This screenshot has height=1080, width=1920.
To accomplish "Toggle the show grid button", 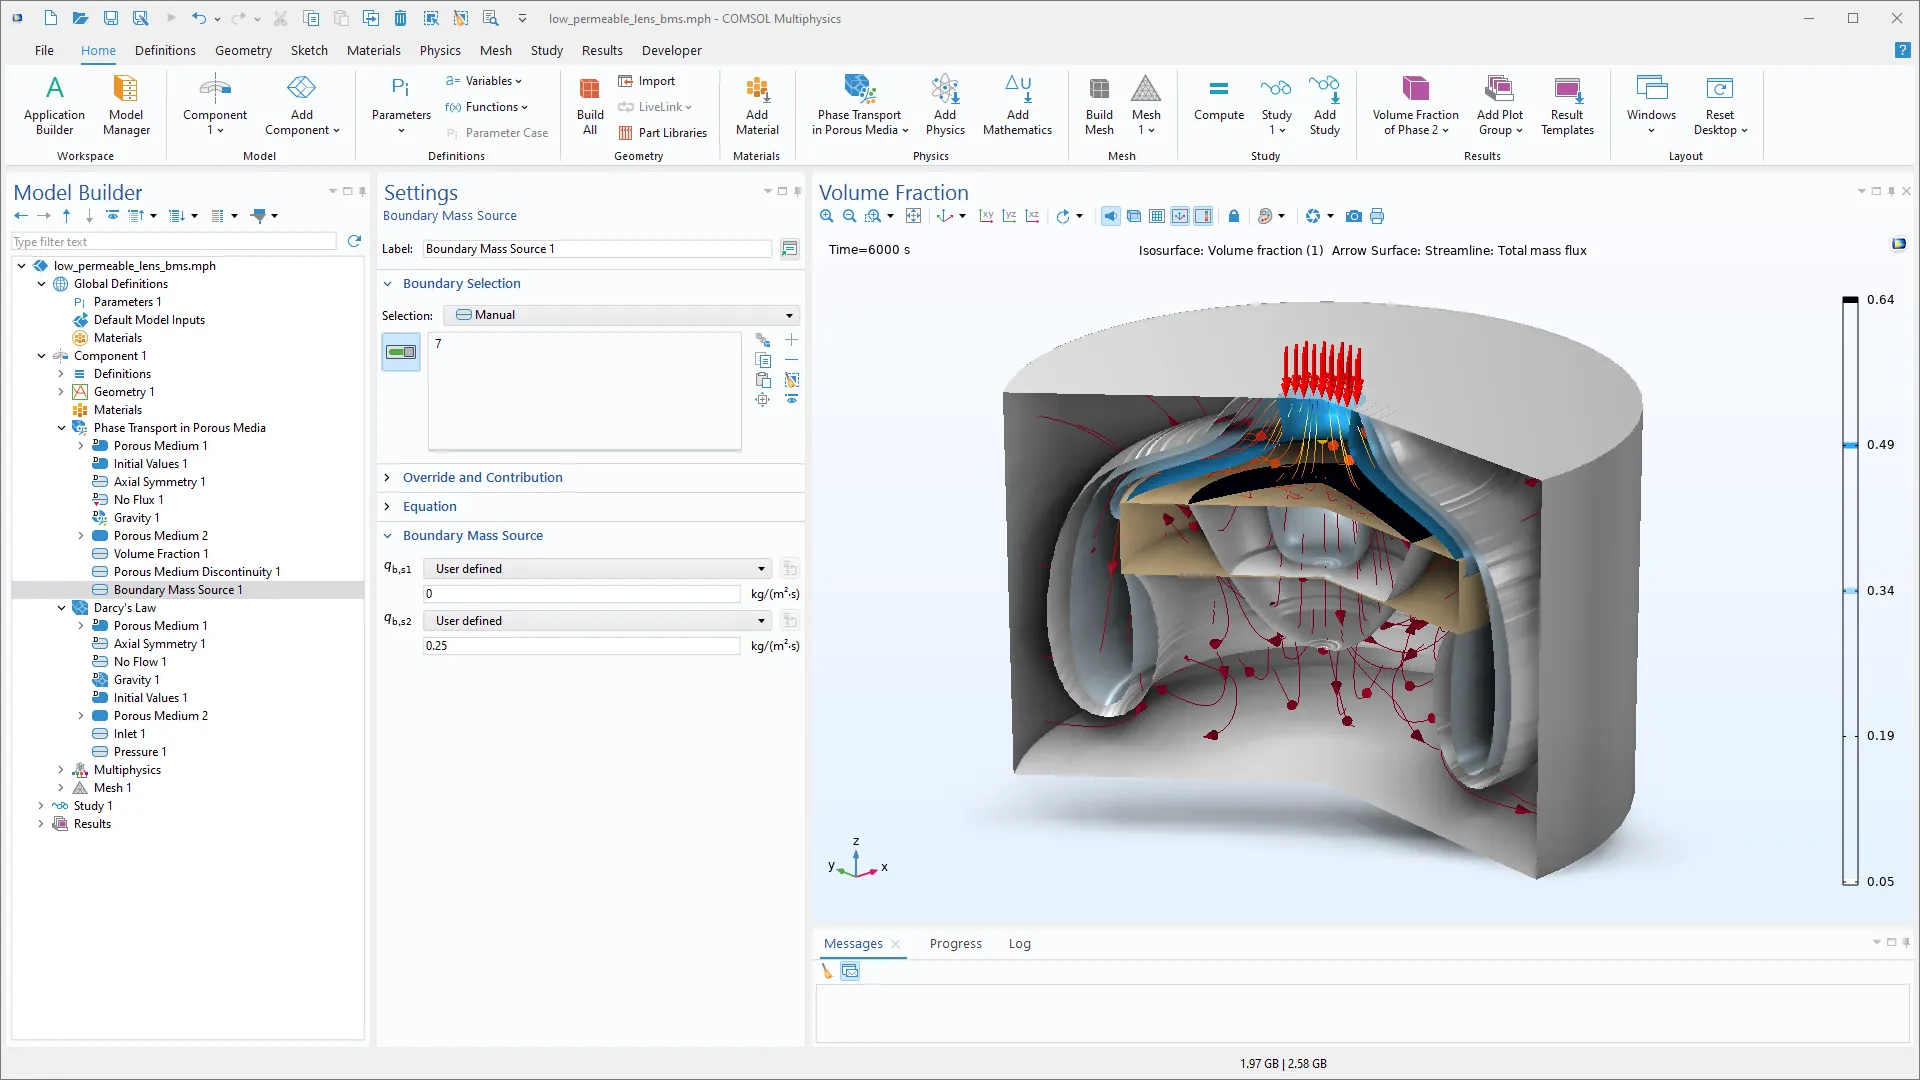I will click(x=1157, y=216).
